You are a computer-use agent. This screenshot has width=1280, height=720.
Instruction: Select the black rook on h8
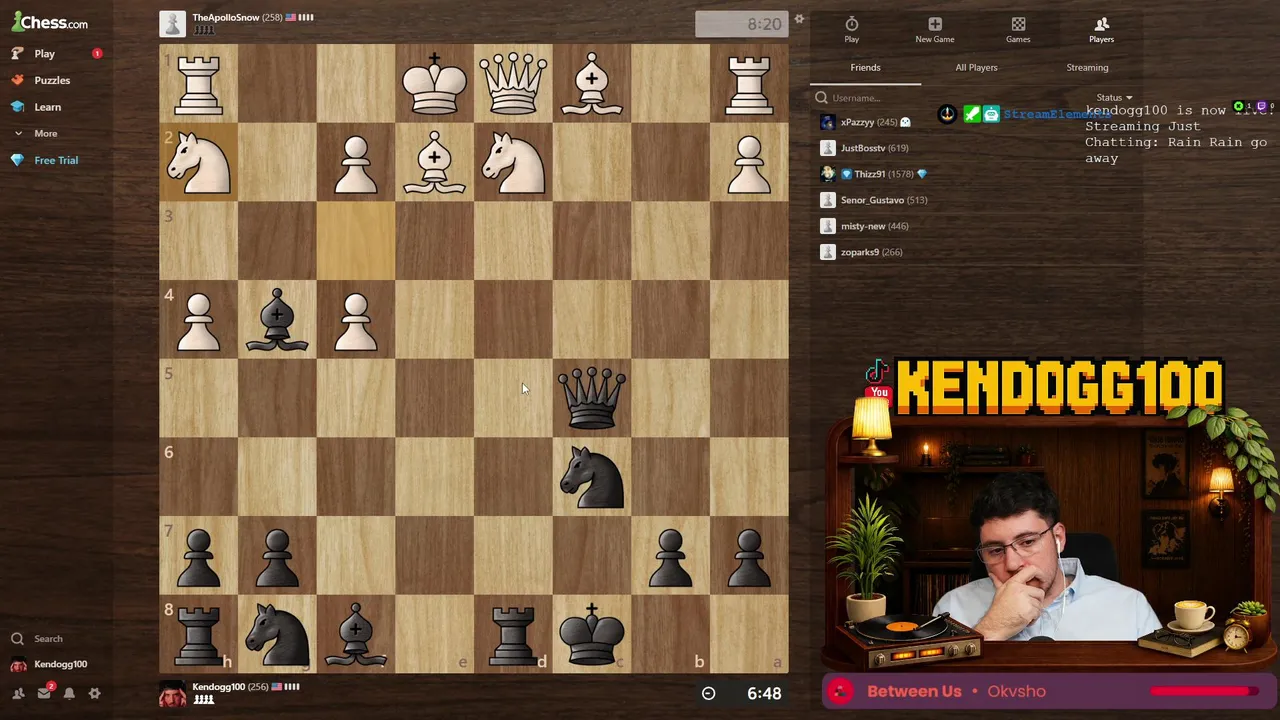point(198,634)
